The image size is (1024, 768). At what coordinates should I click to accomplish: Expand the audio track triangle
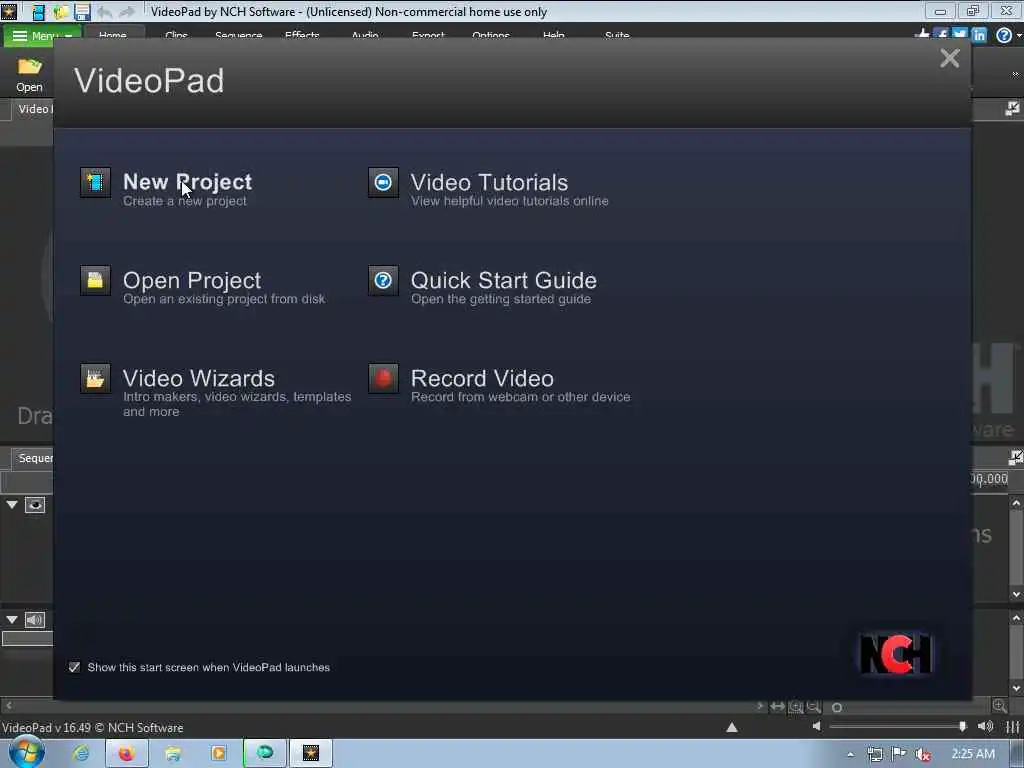pos(12,620)
